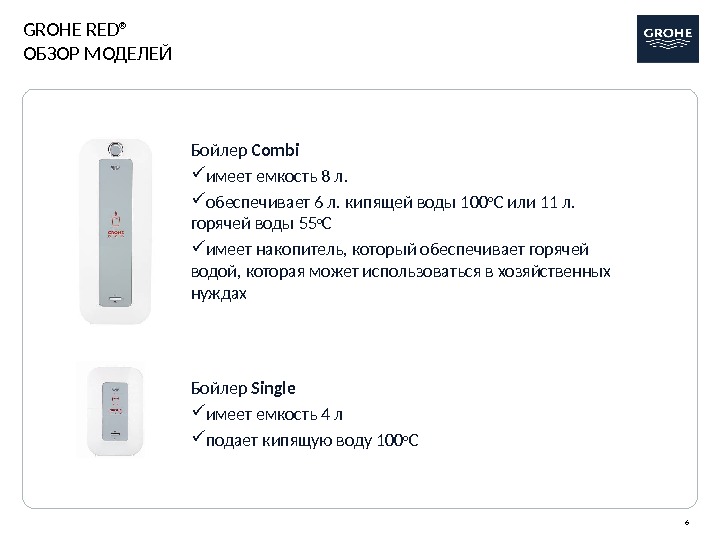Click the GROHE logo in the corner
Image resolution: width=720 pixels, height=540 pixels.
coord(667,40)
